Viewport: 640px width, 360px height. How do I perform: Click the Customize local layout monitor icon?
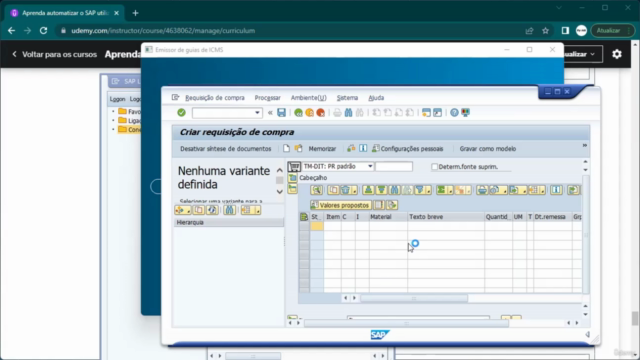tap(465, 113)
